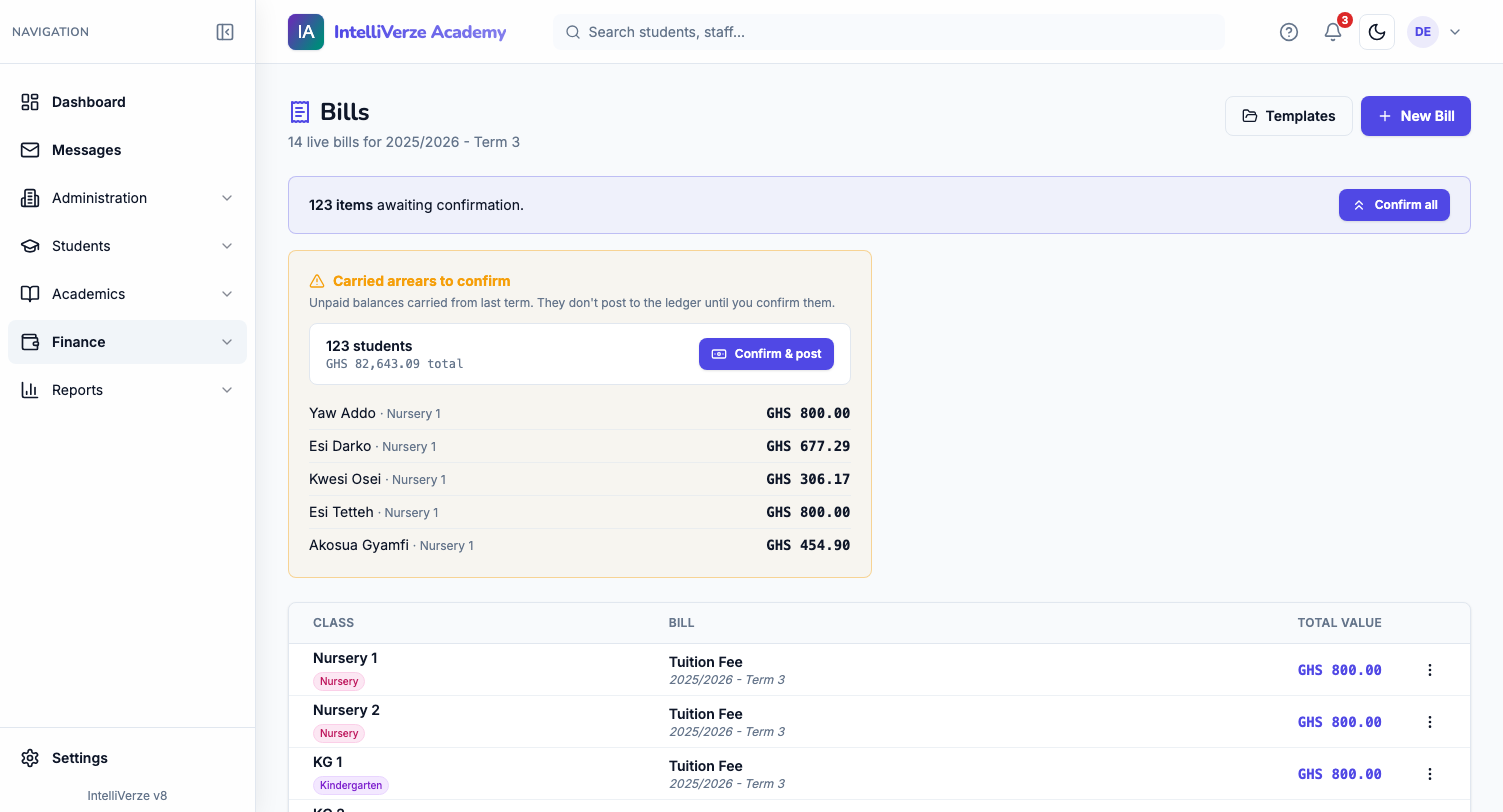This screenshot has width=1503, height=812.
Task: Select Esi Tetteh arrears row
Action: (580, 512)
